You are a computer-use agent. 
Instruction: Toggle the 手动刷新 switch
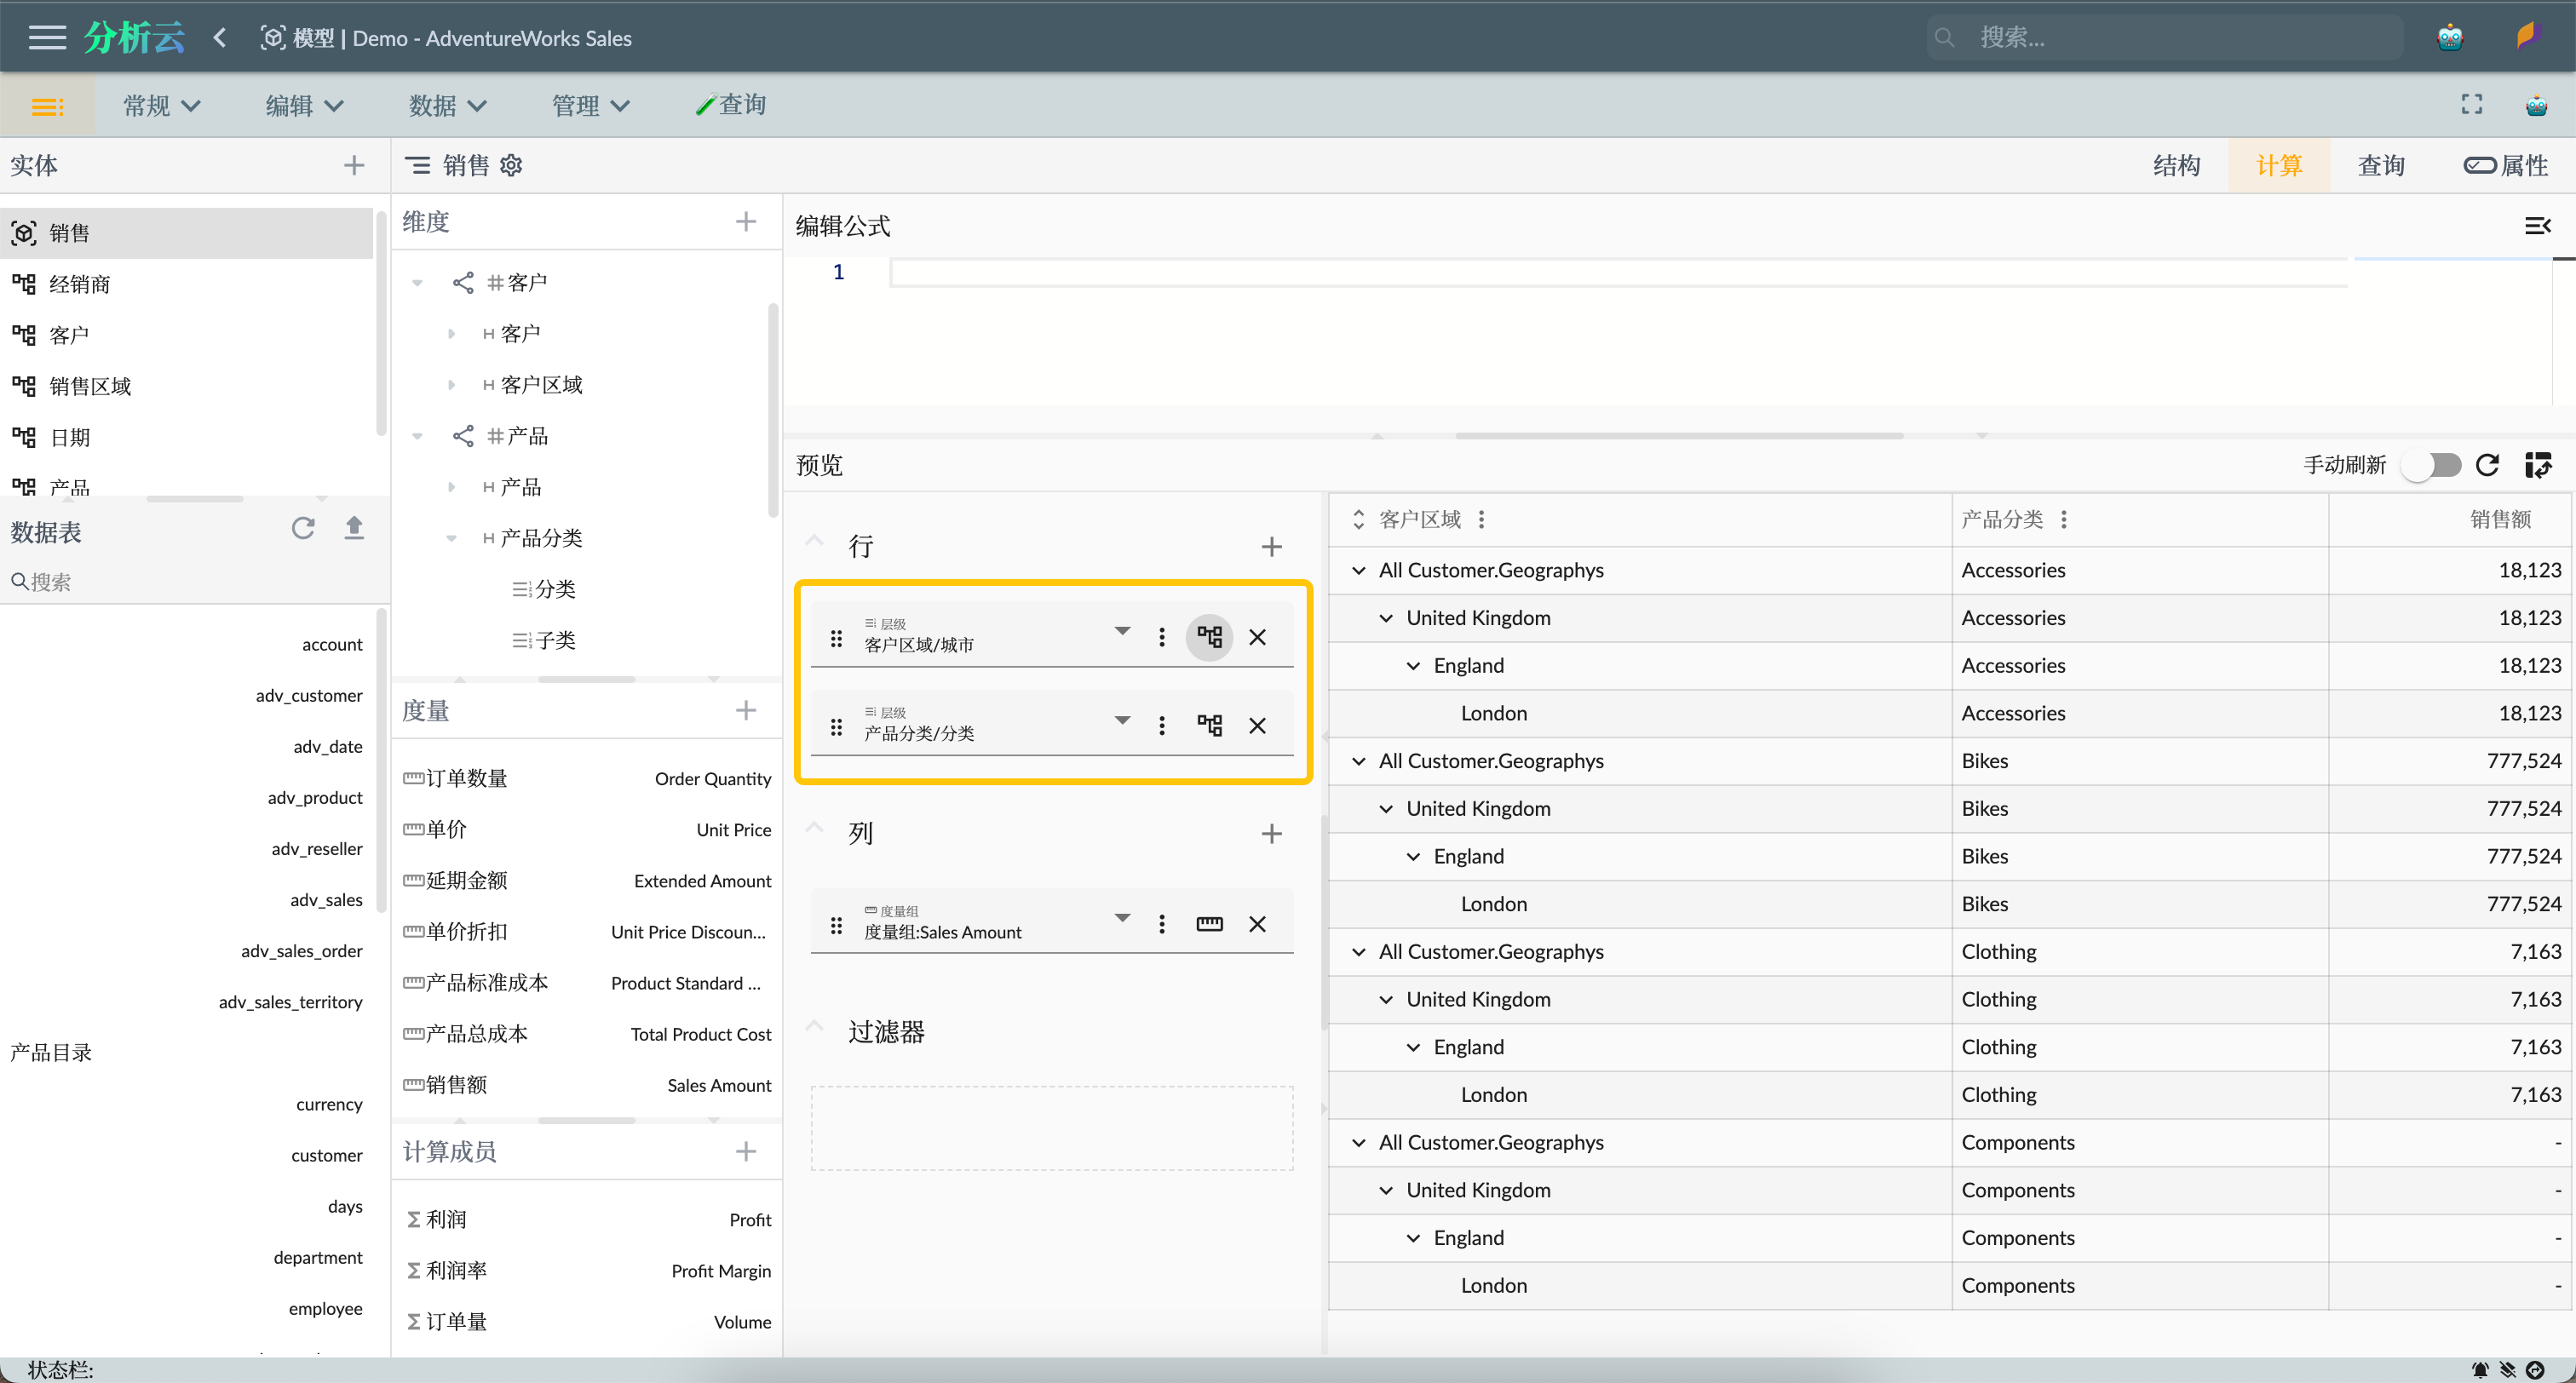tap(2433, 465)
